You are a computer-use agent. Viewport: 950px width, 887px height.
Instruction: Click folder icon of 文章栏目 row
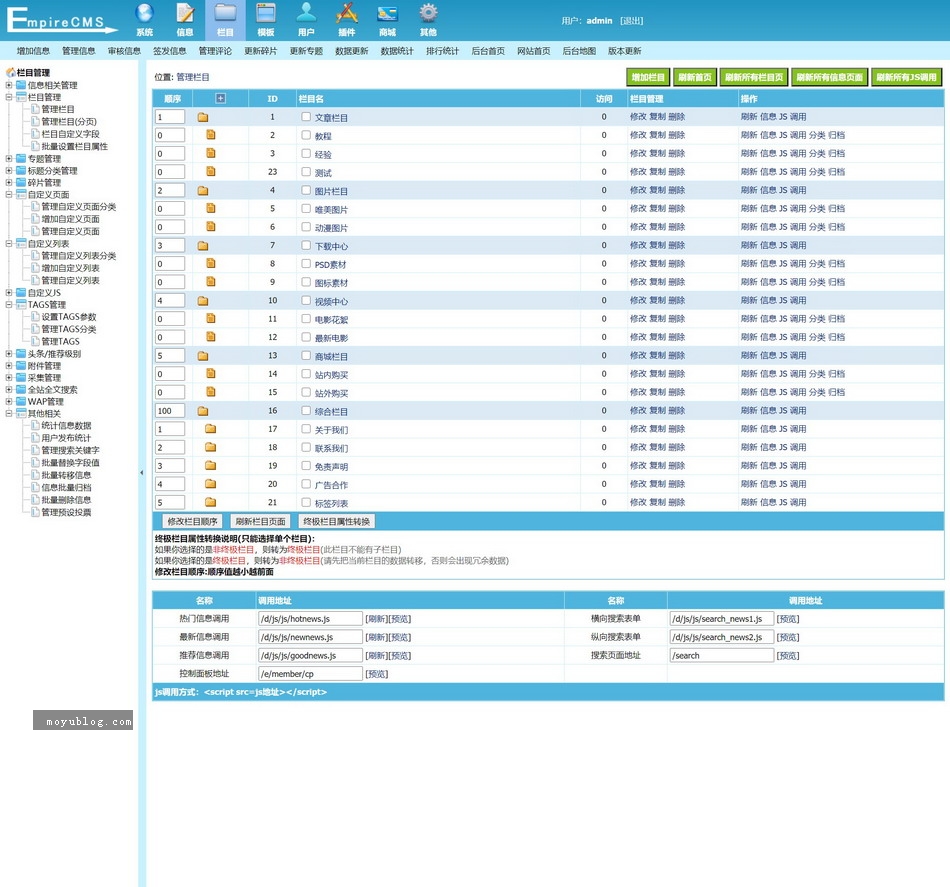(x=203, y=117)
